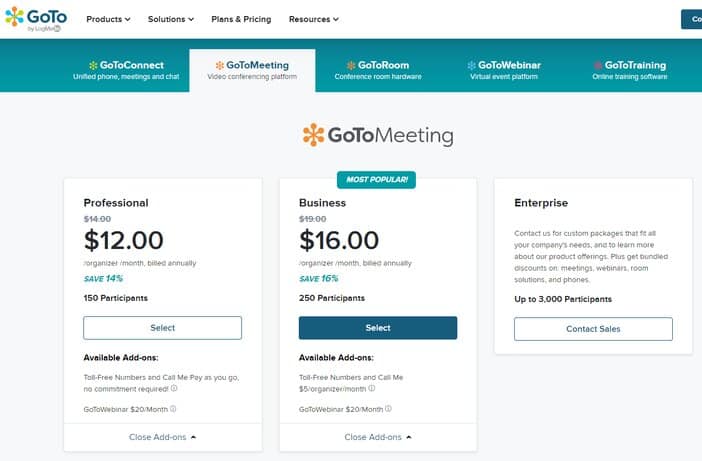702x461 pixels.
Task: Click the orange GoToMeeting flower logo heading
Action: click(378, 135)
